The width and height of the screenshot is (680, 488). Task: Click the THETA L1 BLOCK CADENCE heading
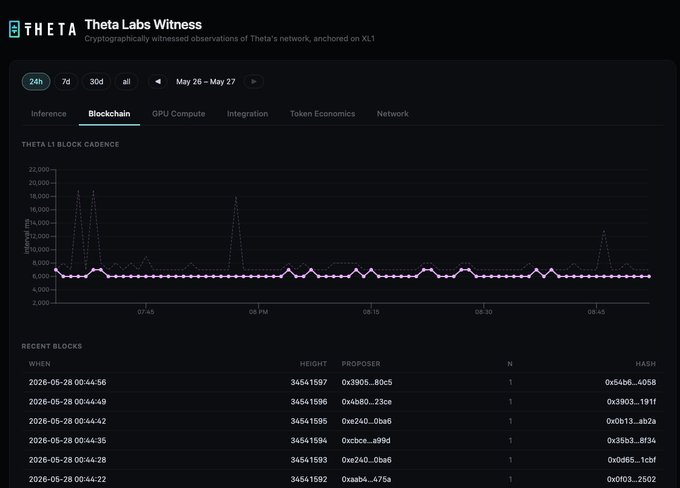pos(70,144)
